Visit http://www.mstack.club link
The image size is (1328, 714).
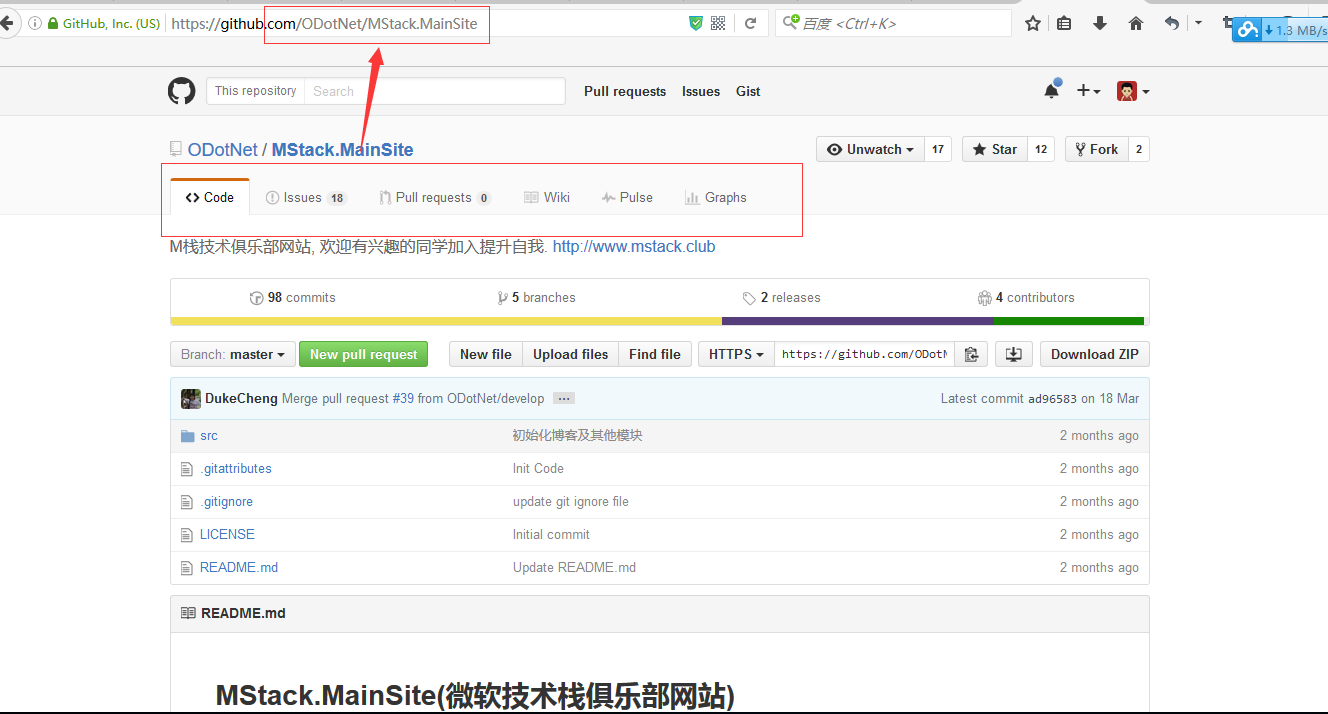[634, 246]
